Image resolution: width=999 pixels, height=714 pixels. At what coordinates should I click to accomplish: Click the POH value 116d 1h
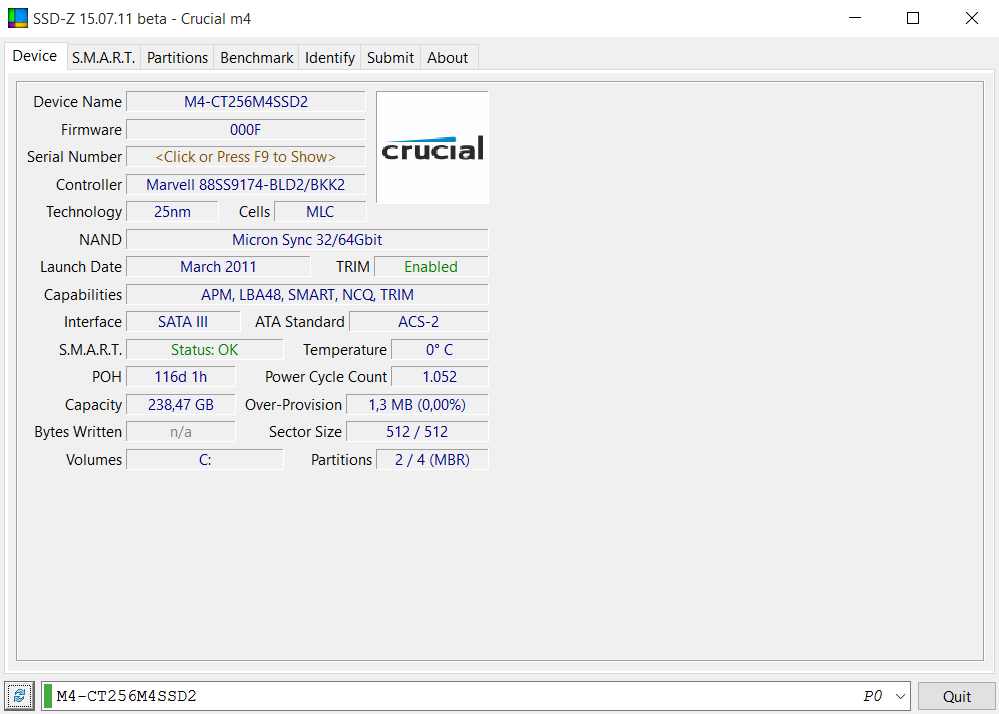[x=181, y=377]
